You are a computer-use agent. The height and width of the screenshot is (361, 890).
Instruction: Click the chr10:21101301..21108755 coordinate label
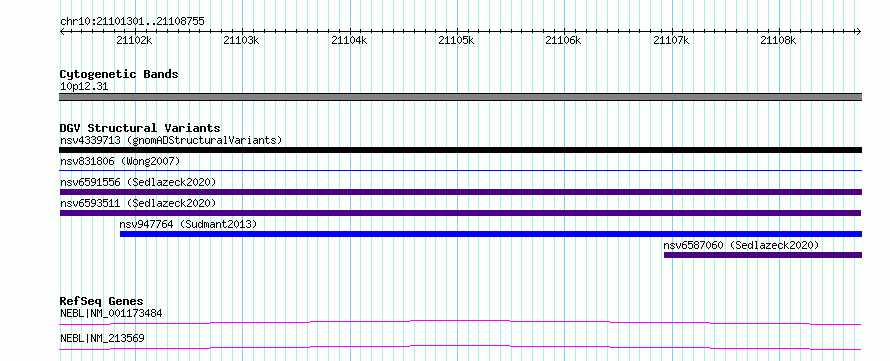132,22
